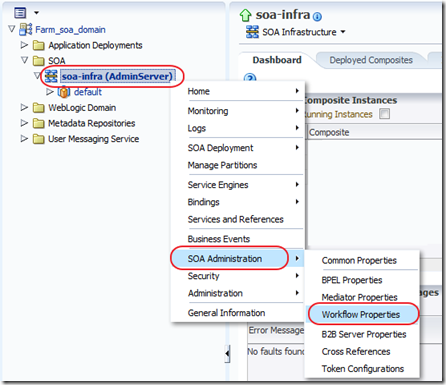Image resolution: width=446 pixels, height=385 pixels.
Task: Click the help question mark icon
Action: point(250,78)
